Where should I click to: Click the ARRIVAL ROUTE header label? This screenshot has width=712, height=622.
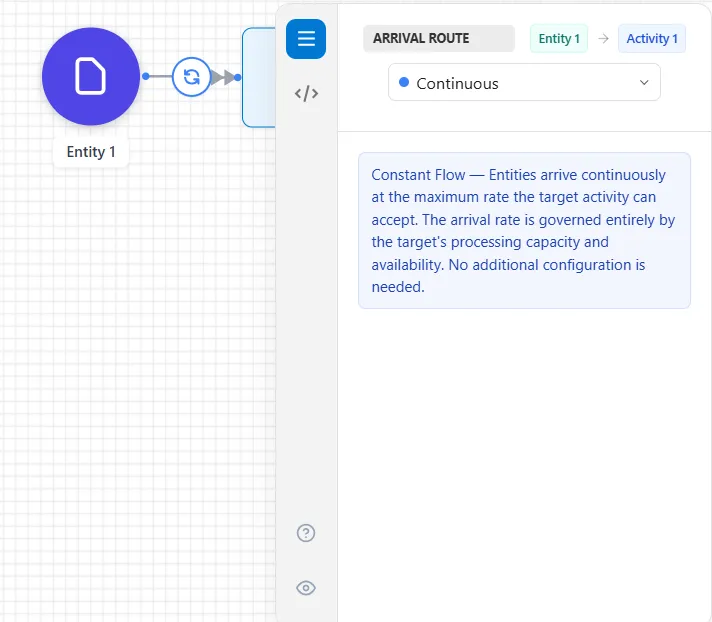[x=439, y=39]
